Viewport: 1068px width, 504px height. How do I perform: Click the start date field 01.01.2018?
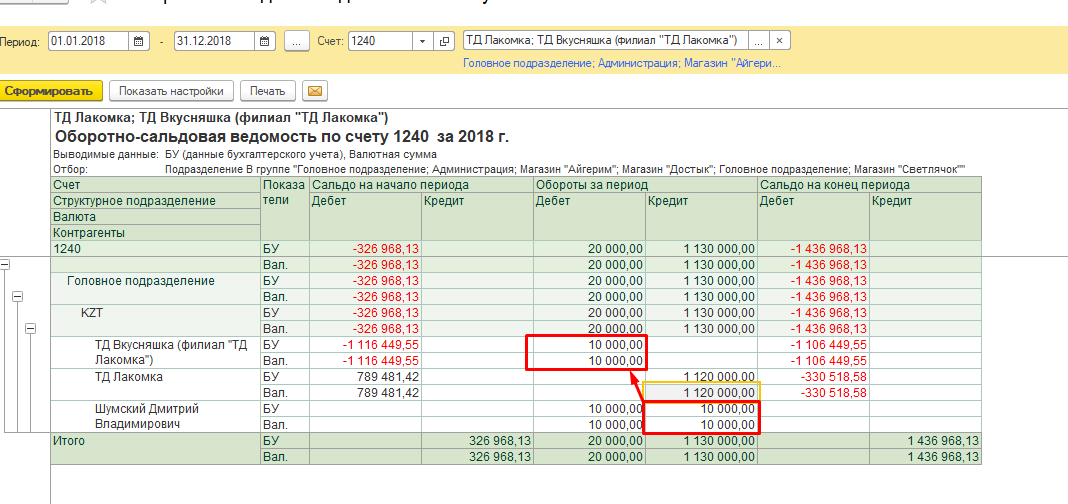click(x=89, y=41)
